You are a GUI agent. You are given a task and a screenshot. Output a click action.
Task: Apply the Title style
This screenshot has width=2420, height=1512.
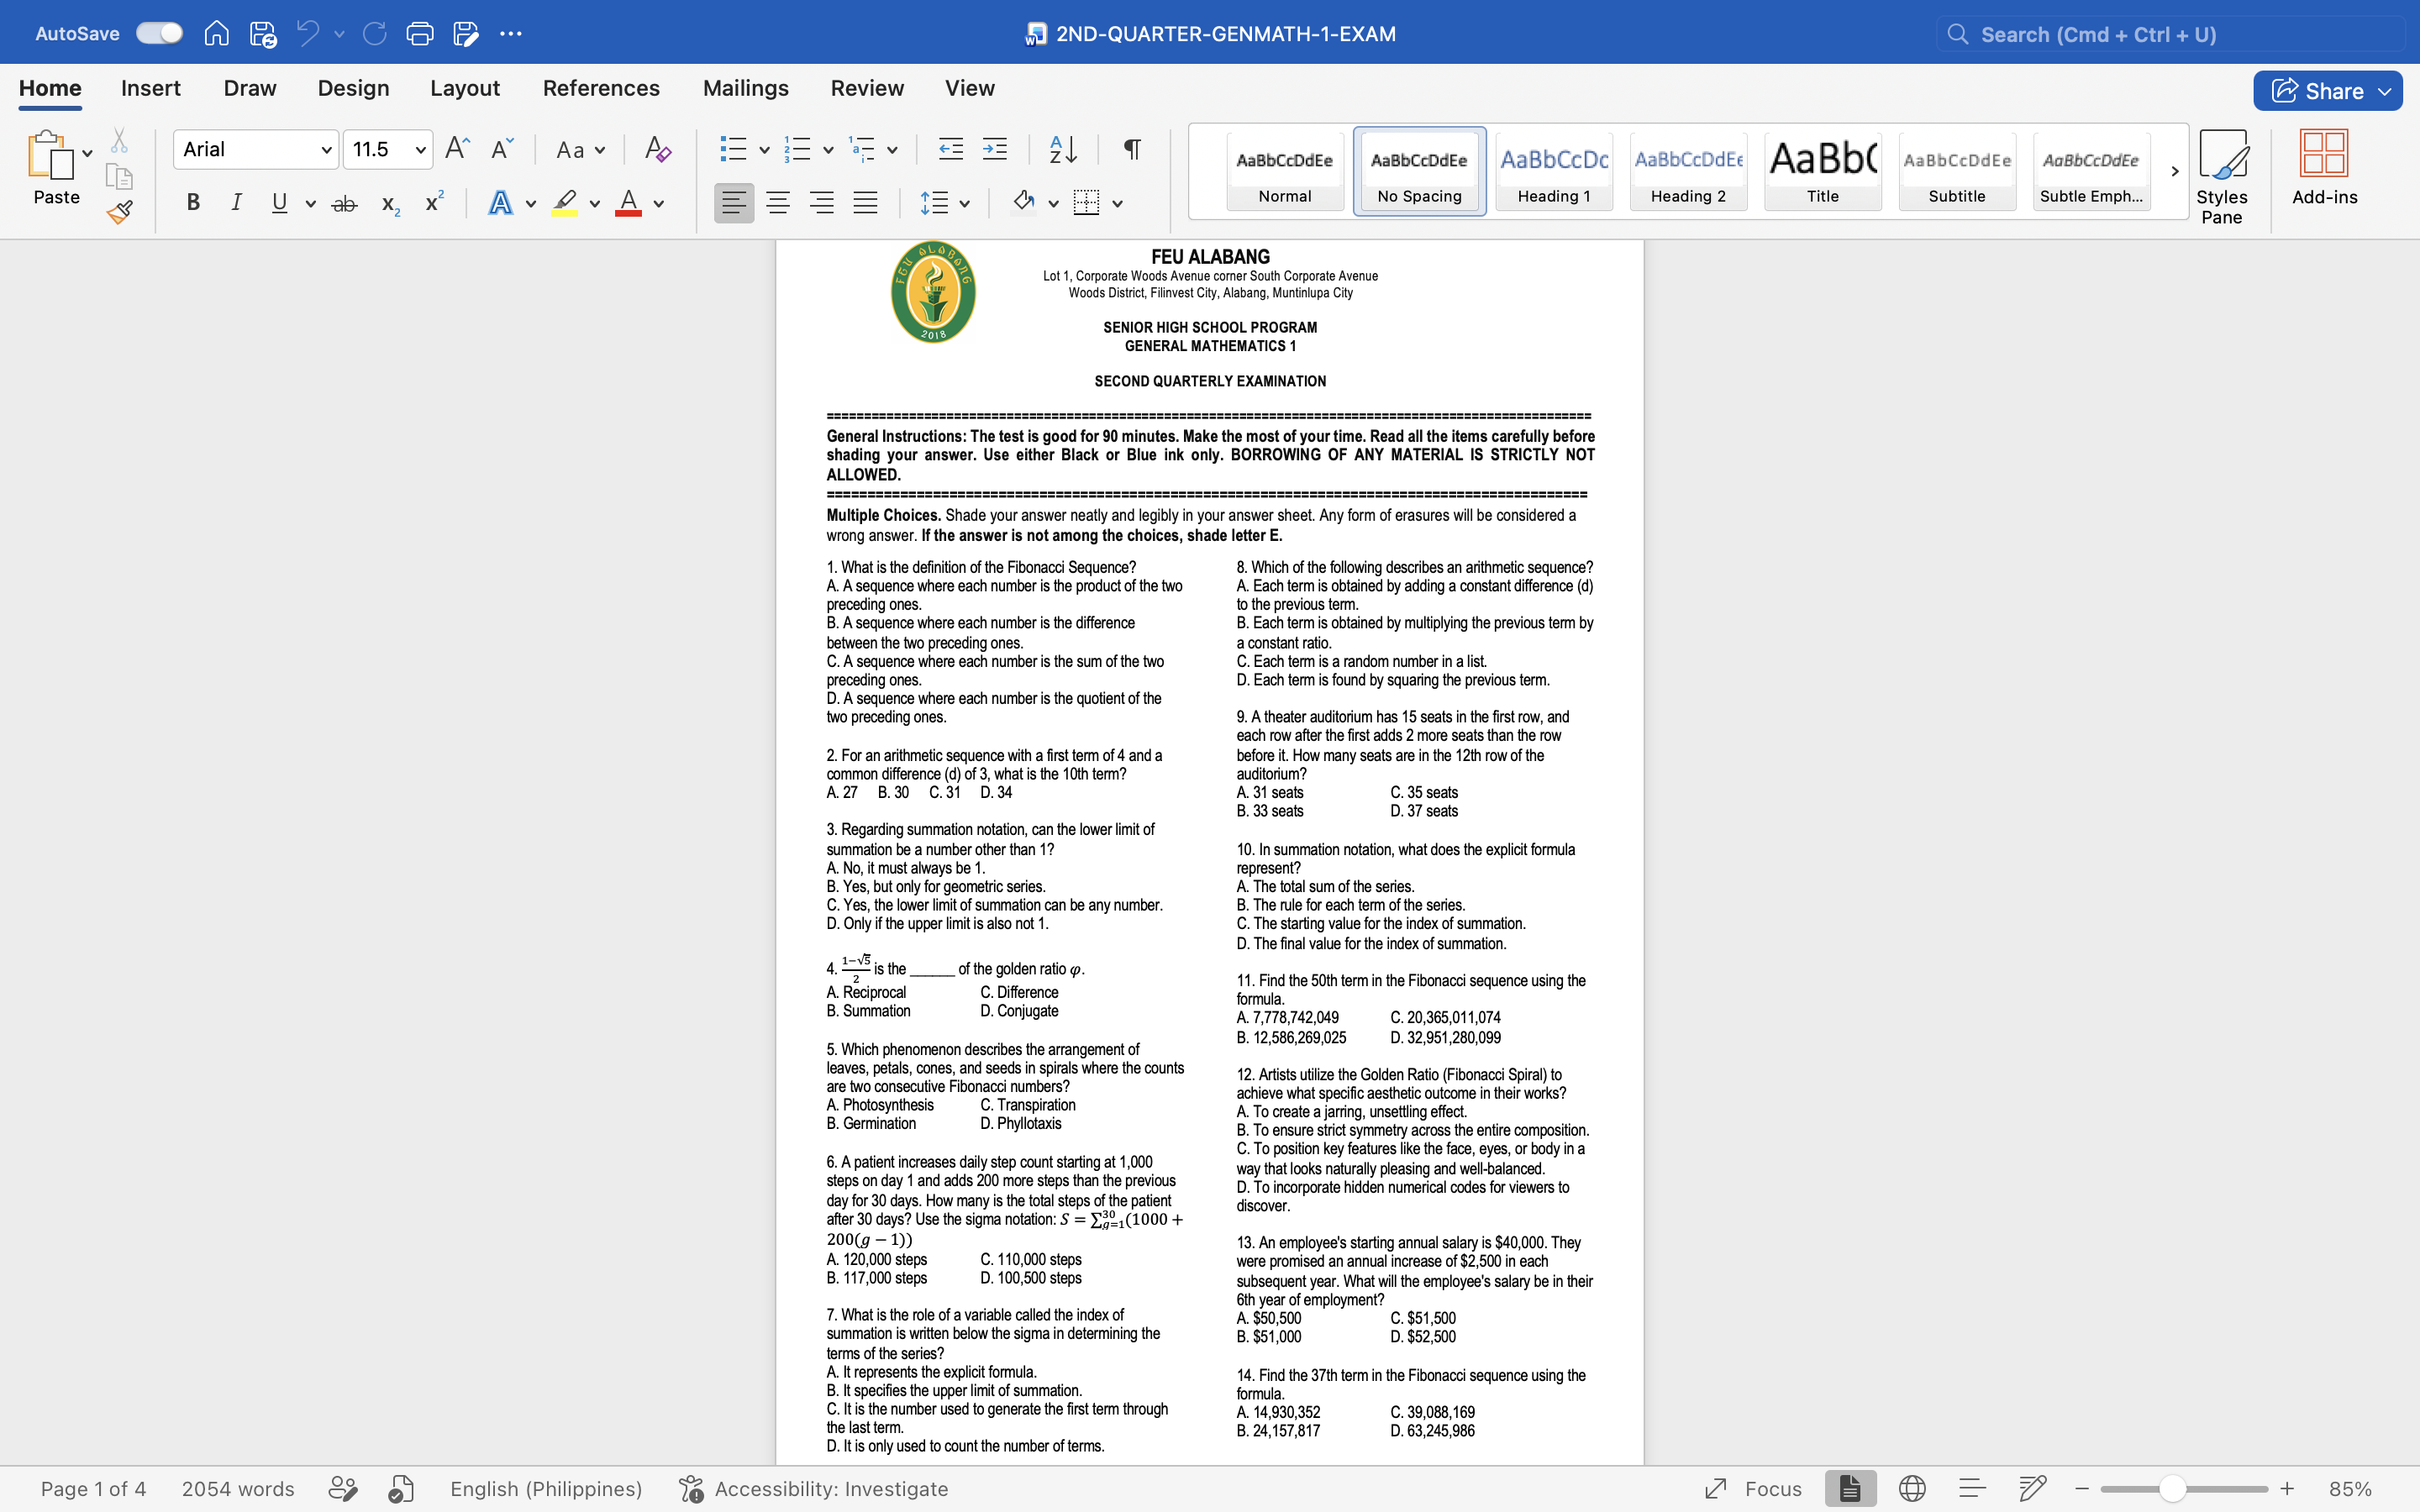pos(1822,171)
